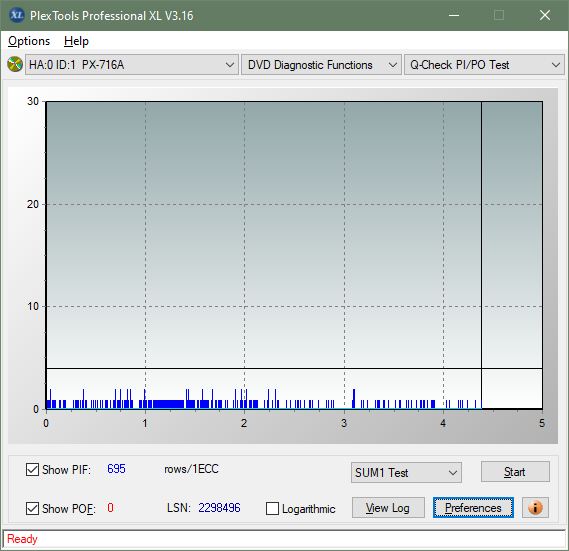Open the Help menu
This screenshot has height=551, width=569.
pos(76,41)
